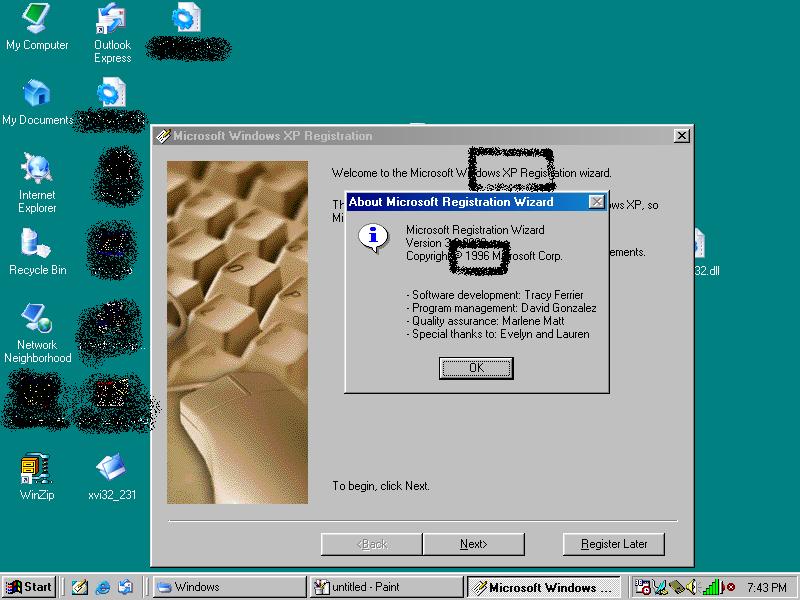The image size is (800, 600).
Task: Open Network Neighborhood on the desktop
Action: pos(37,333)
